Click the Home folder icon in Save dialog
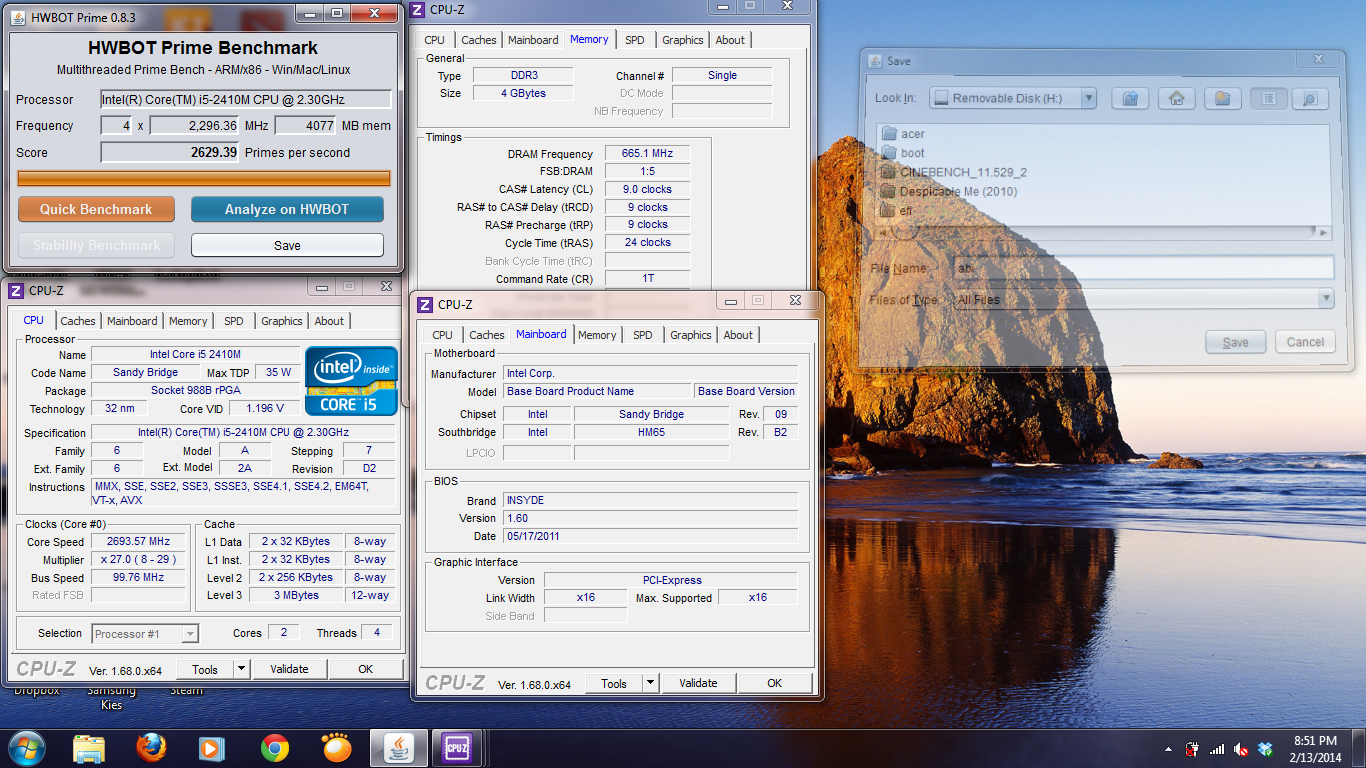This screenshot has width=1366, height=768. pos(1177,98)
